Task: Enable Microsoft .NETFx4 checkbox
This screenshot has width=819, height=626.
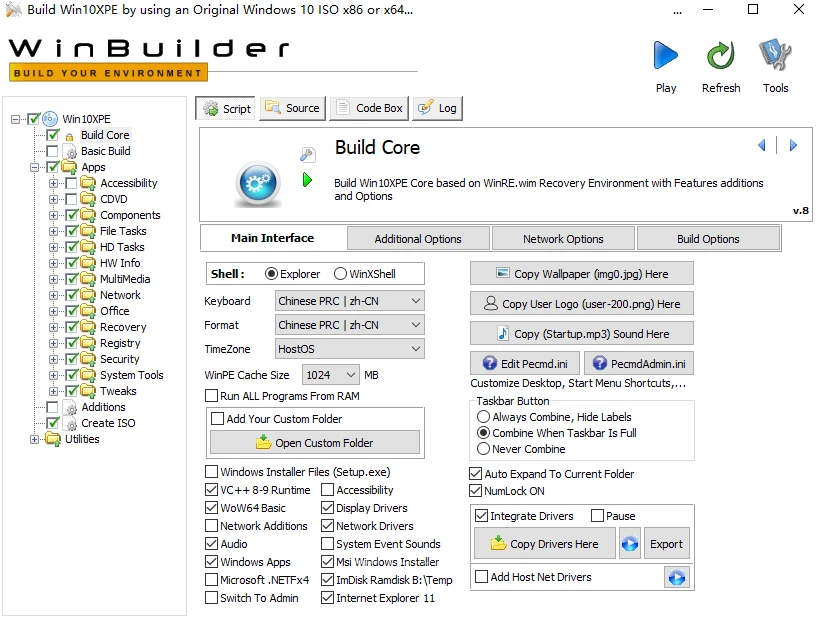Action: 211,580
